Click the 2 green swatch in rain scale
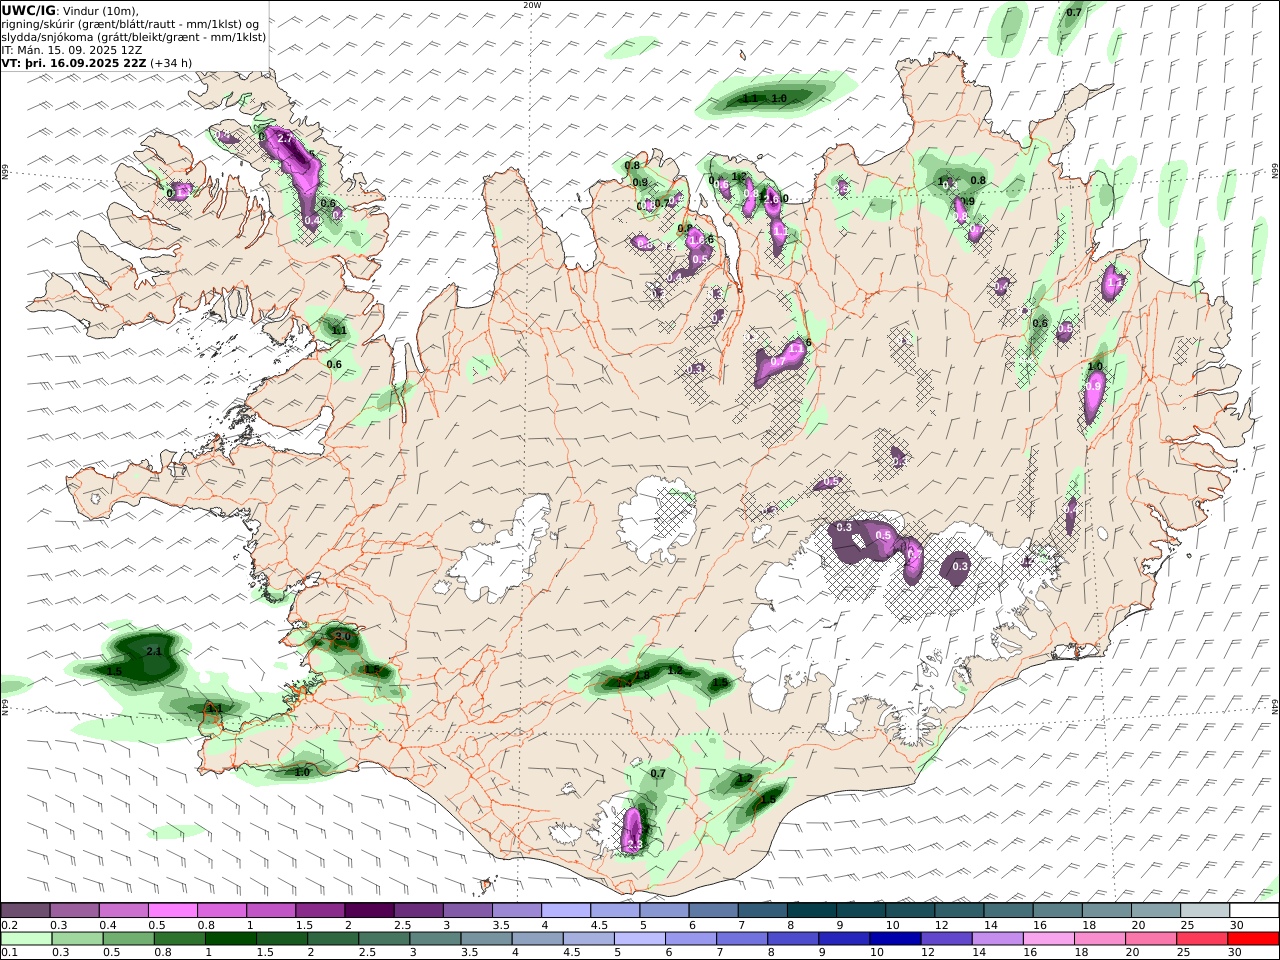This screenshot has height=960, width=1280. [x=332, y=939]
